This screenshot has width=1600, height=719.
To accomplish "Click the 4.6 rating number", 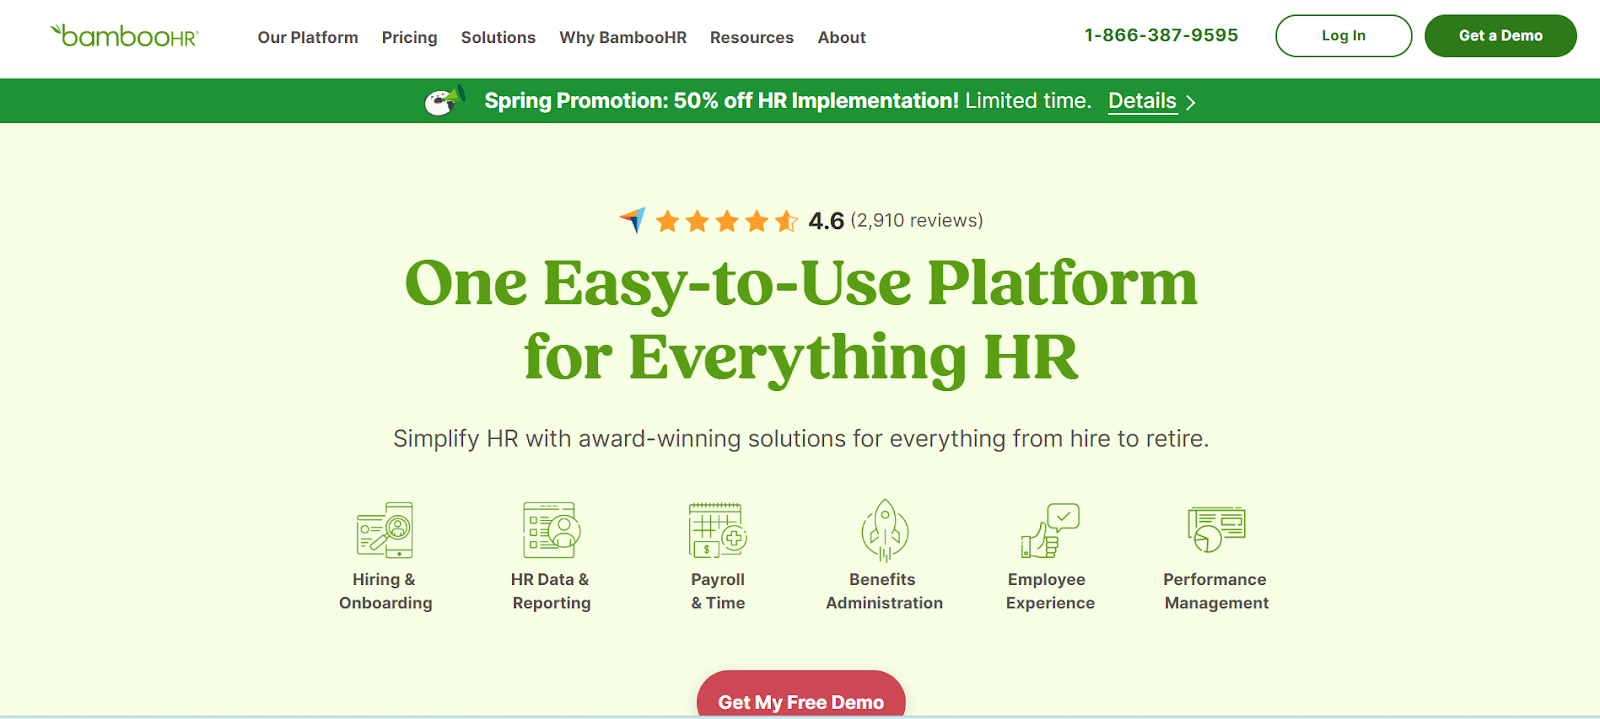I will (x=826, y=221).
